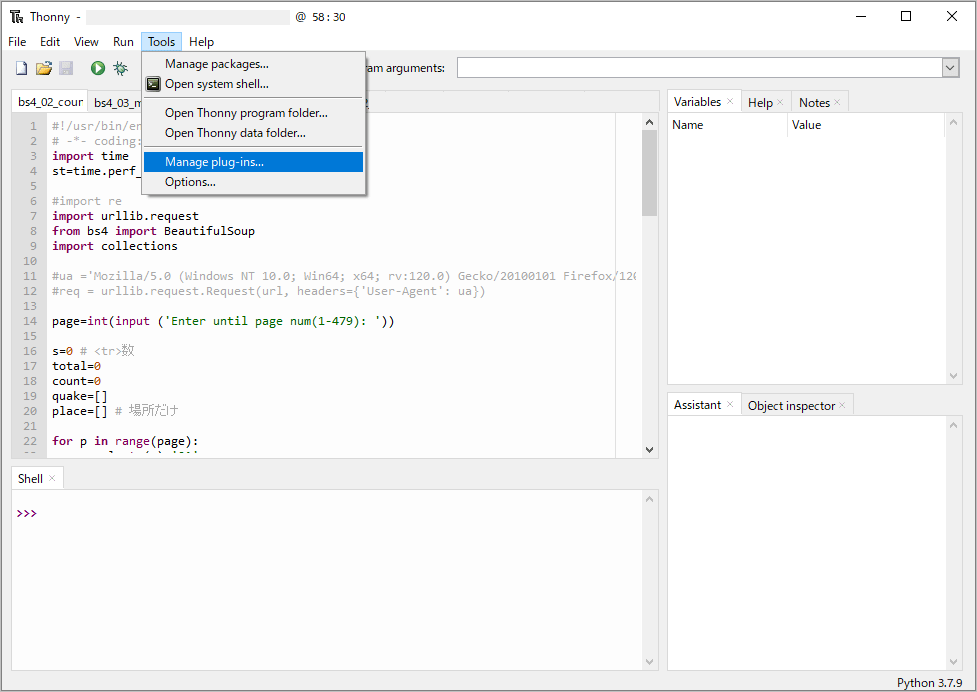Viewport: 977px width, 692px height.
Task: Switch to bs4_03_m editor tab
Action: tap(117, 103)
